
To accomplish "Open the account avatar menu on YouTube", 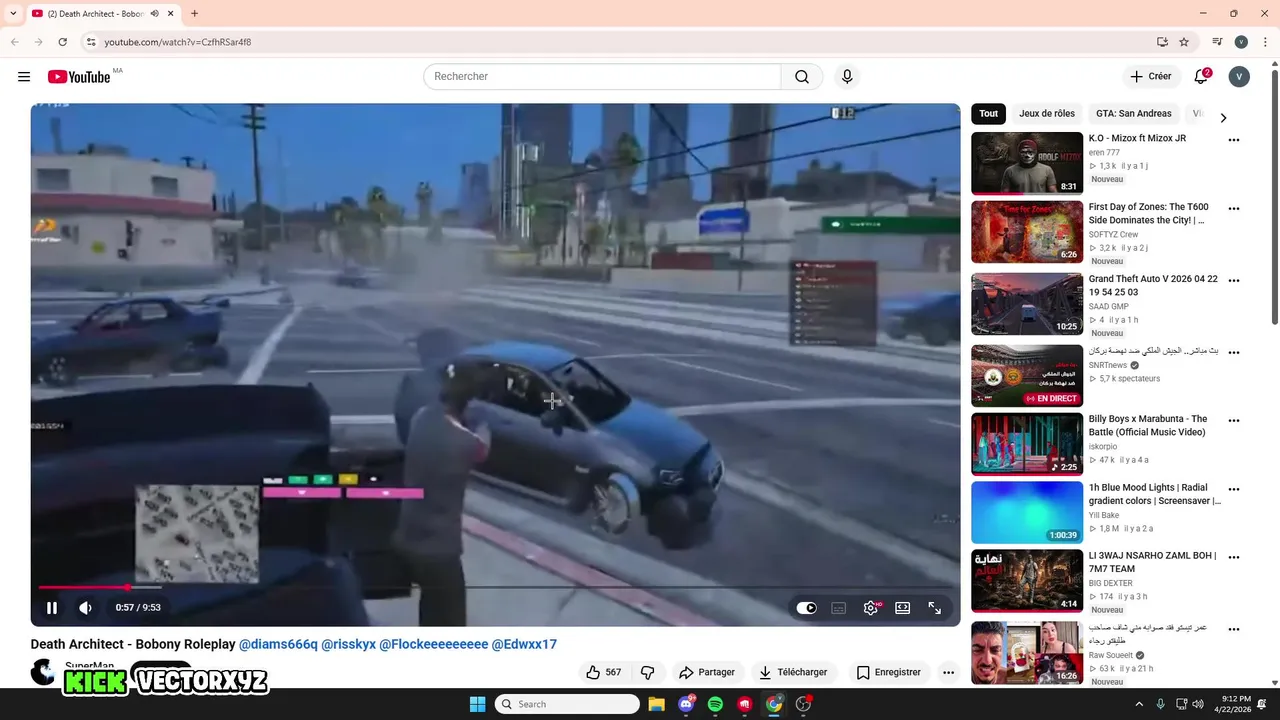I will pyautogui.click(x=1239, y=77).
